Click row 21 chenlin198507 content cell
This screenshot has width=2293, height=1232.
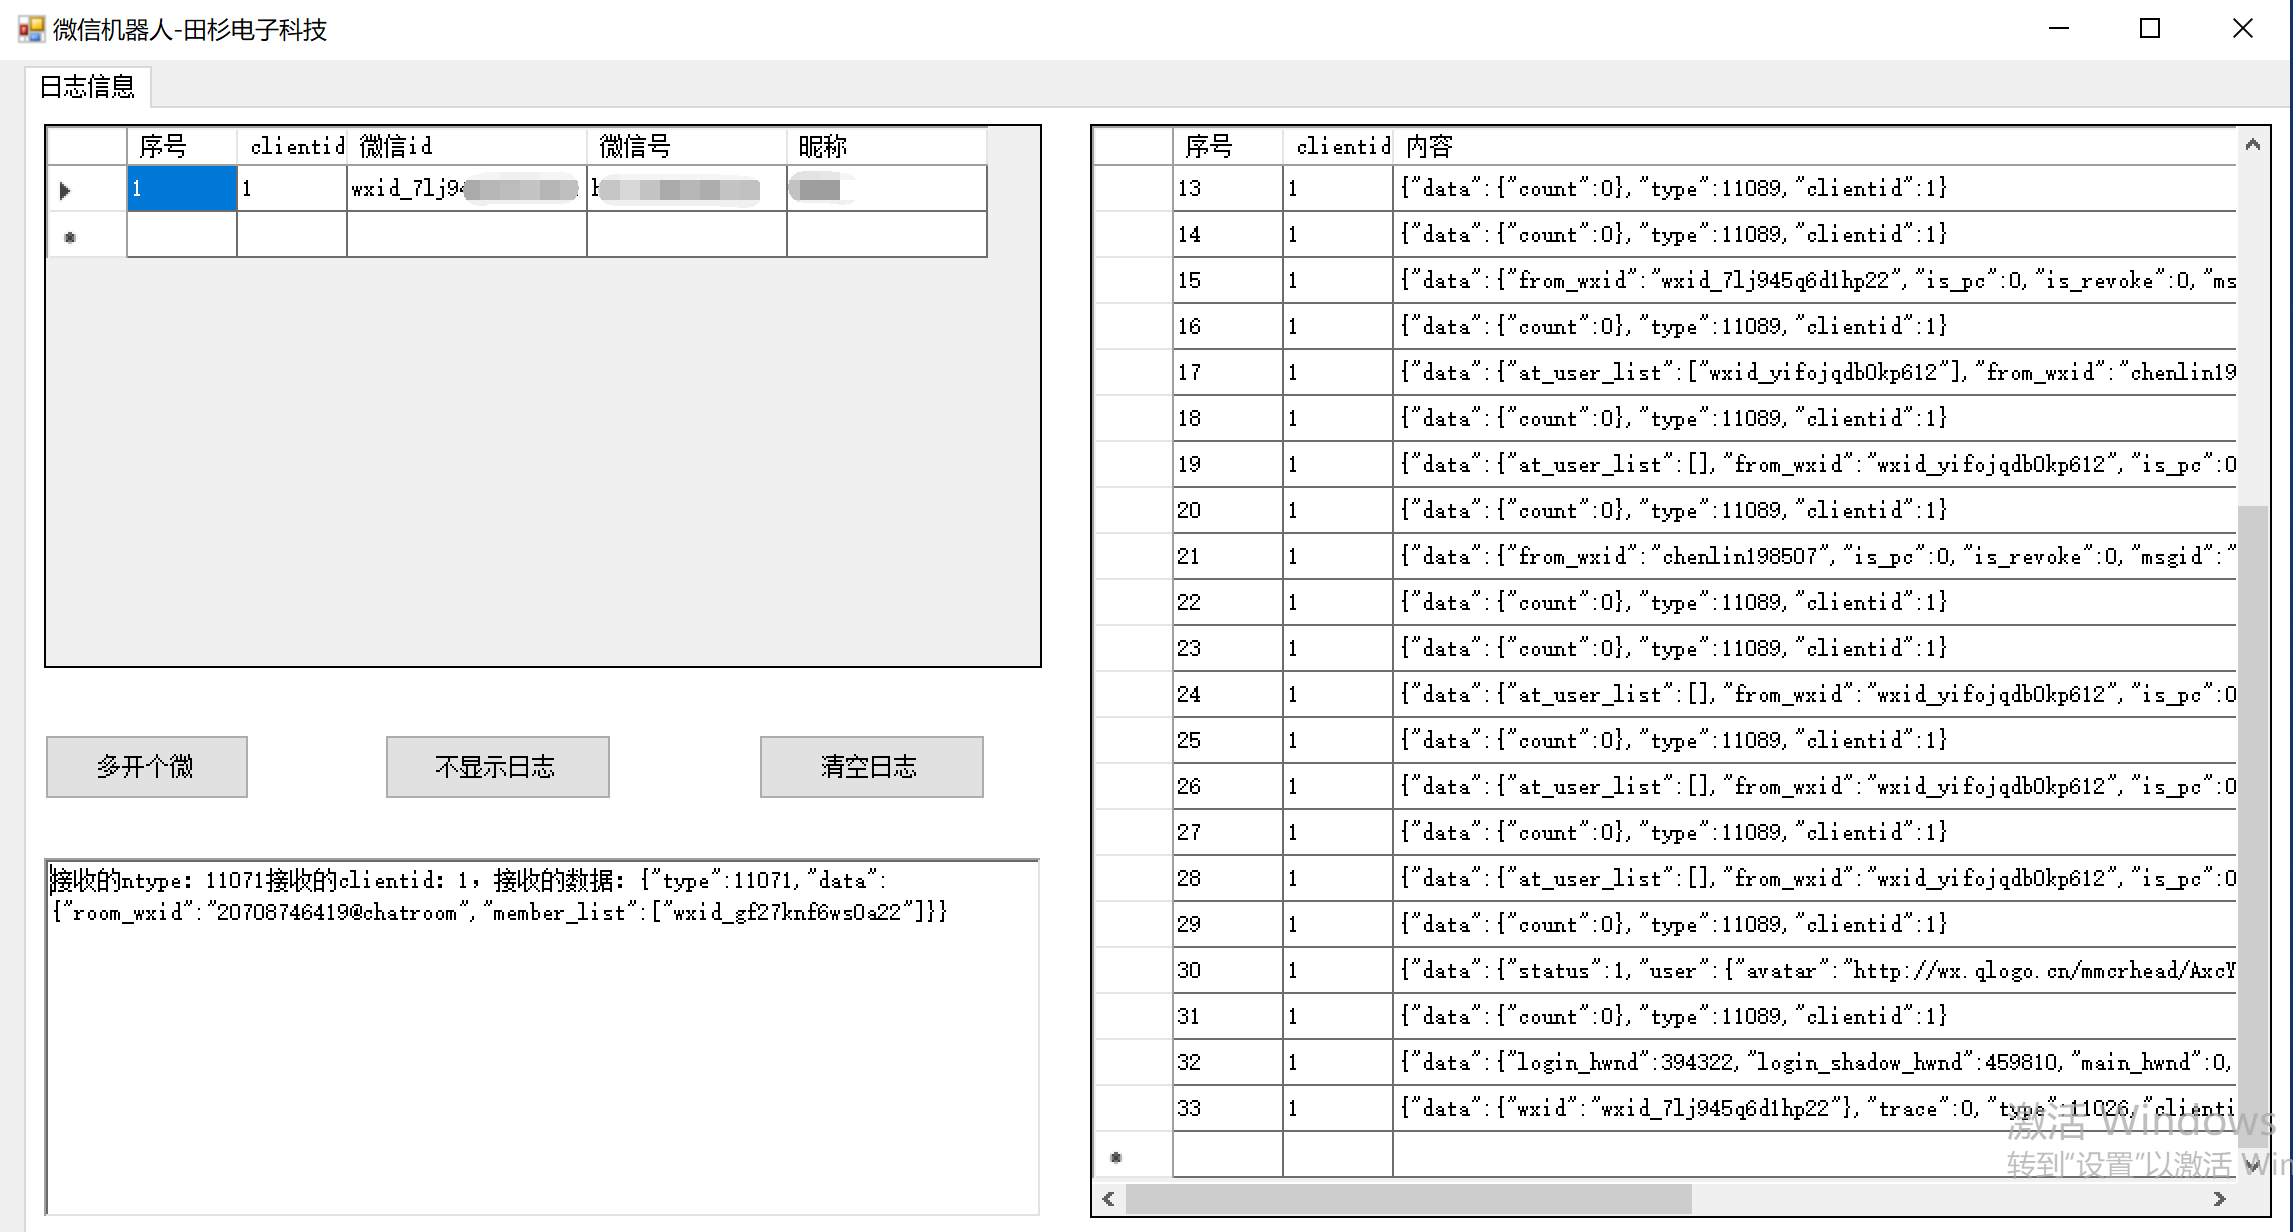click(x=1814, y=557)
